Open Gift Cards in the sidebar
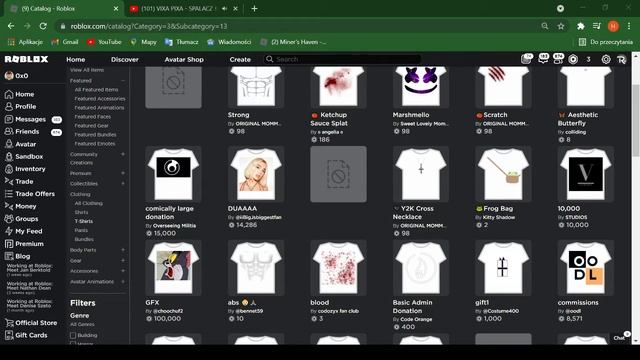Screen dimensions: 640x360 click(26, 335)
